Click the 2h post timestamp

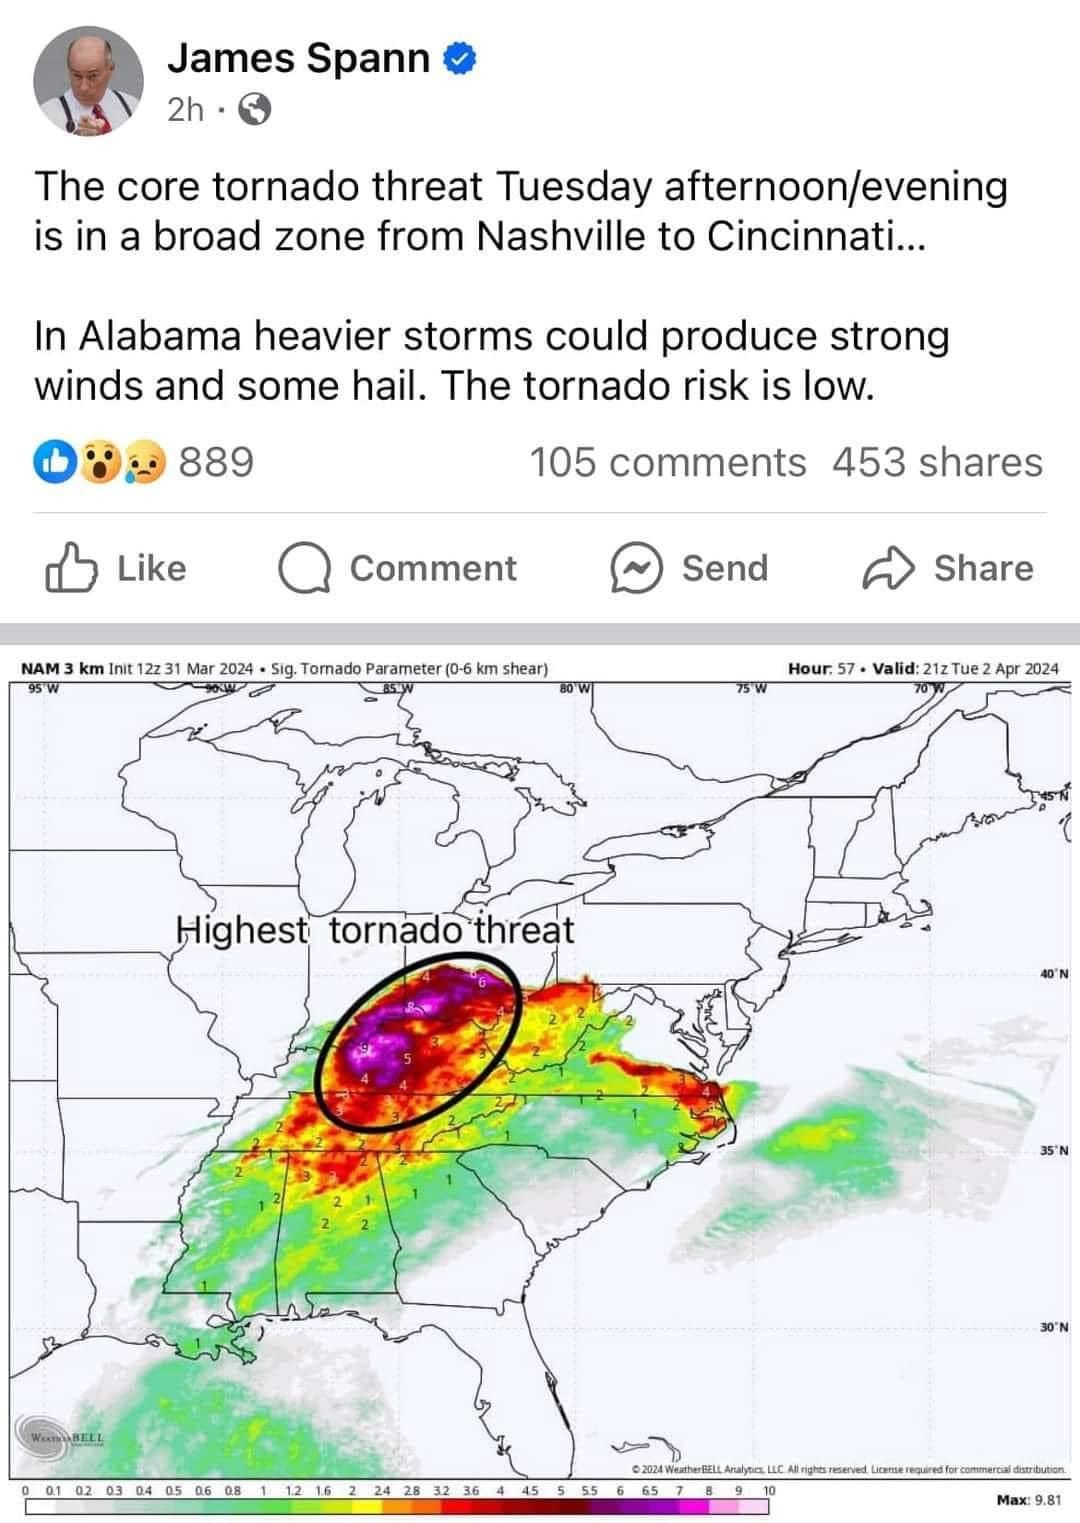click(186, 109)
